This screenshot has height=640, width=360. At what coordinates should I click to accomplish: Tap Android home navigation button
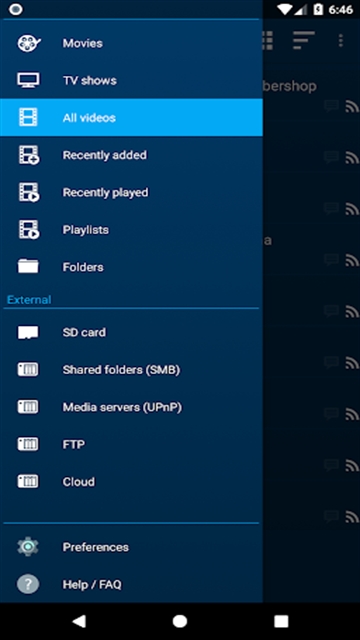click(180, 621)
